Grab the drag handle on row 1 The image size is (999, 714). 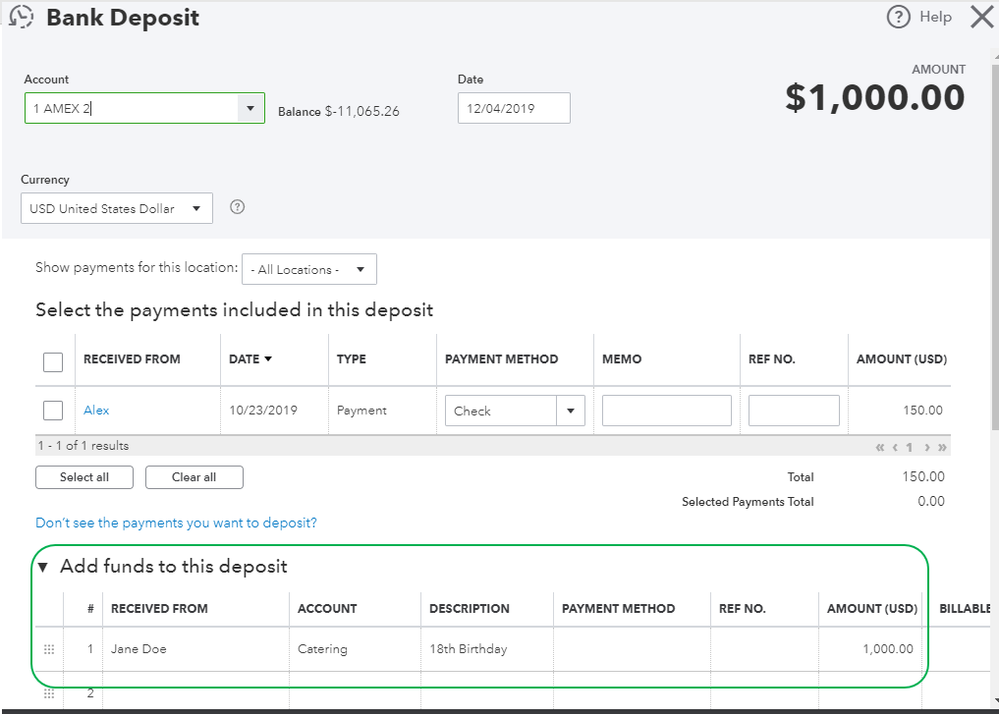(x=49, y=649)
